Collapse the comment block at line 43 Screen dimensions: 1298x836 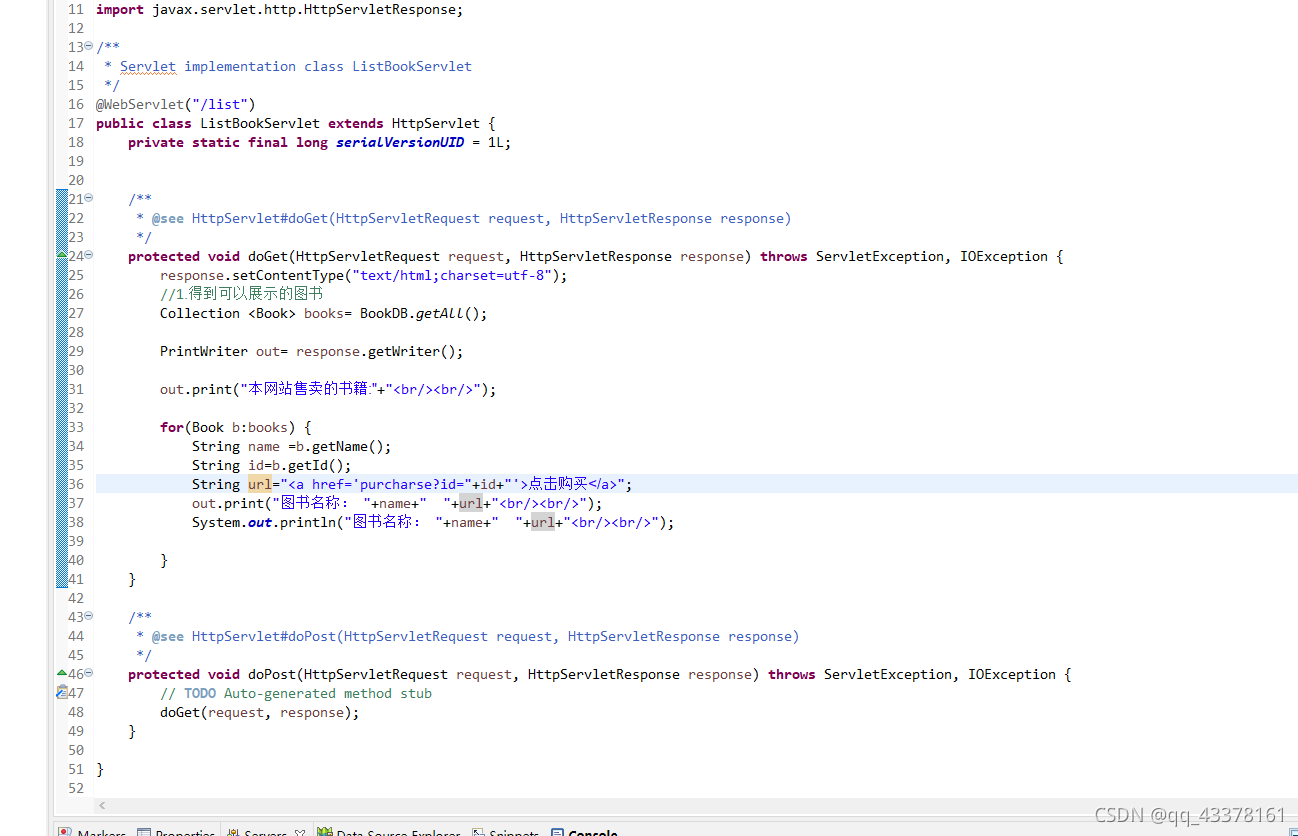pos(88,616)
